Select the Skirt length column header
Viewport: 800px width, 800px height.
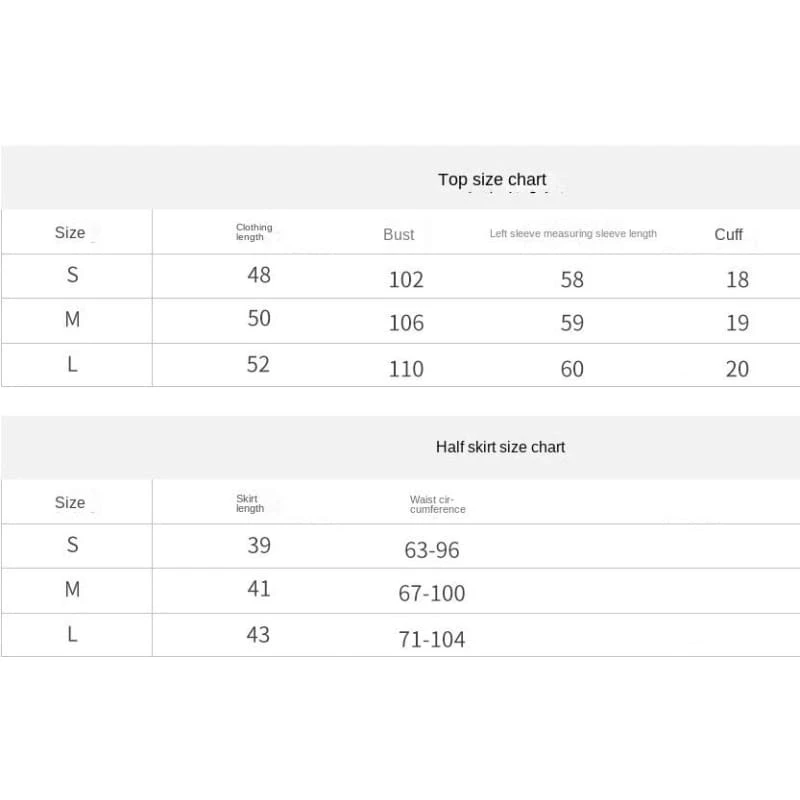coord(249,503)
